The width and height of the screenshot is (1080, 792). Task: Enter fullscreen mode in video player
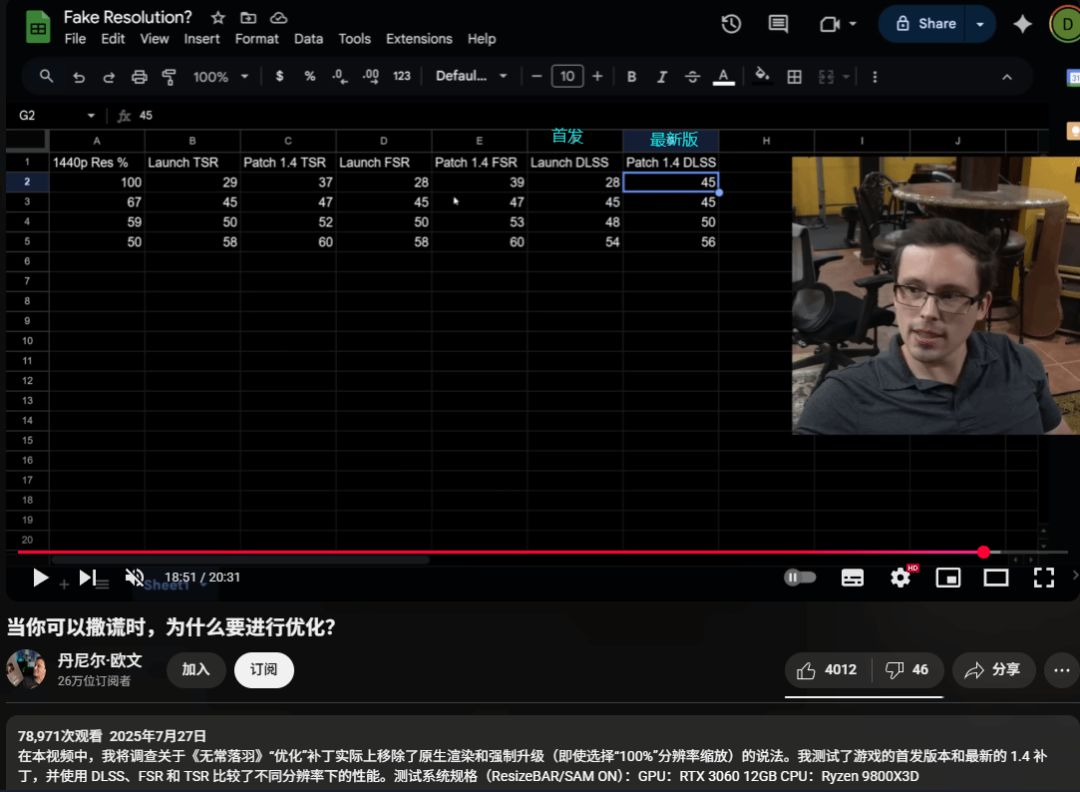[x=1044, y=577]
